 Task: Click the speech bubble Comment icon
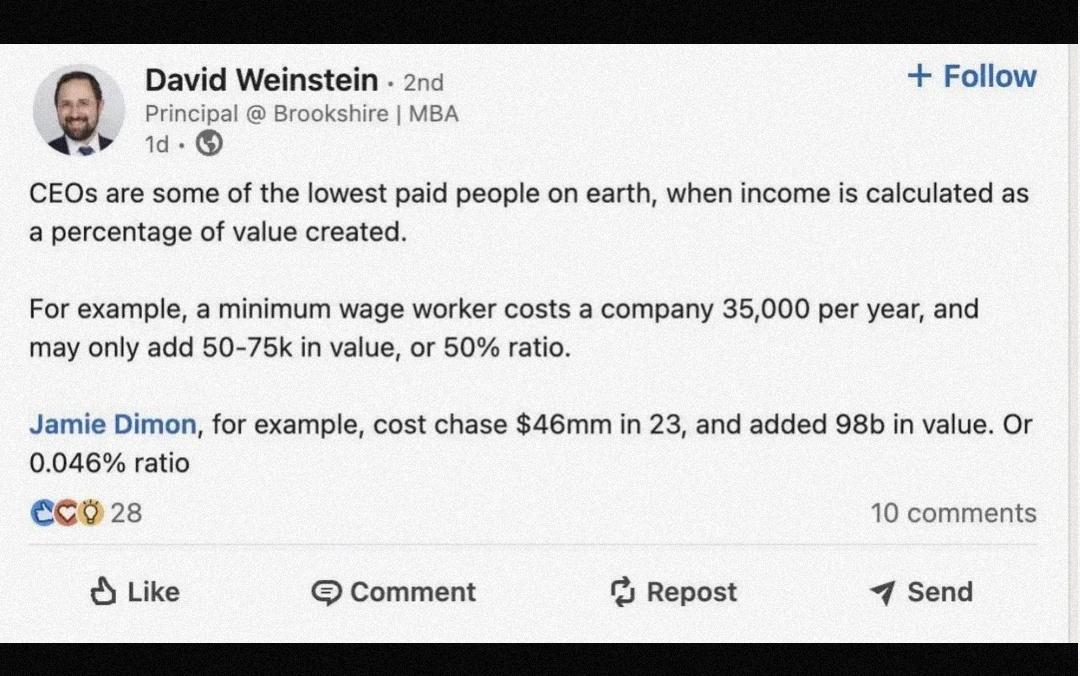coord(326,593)
